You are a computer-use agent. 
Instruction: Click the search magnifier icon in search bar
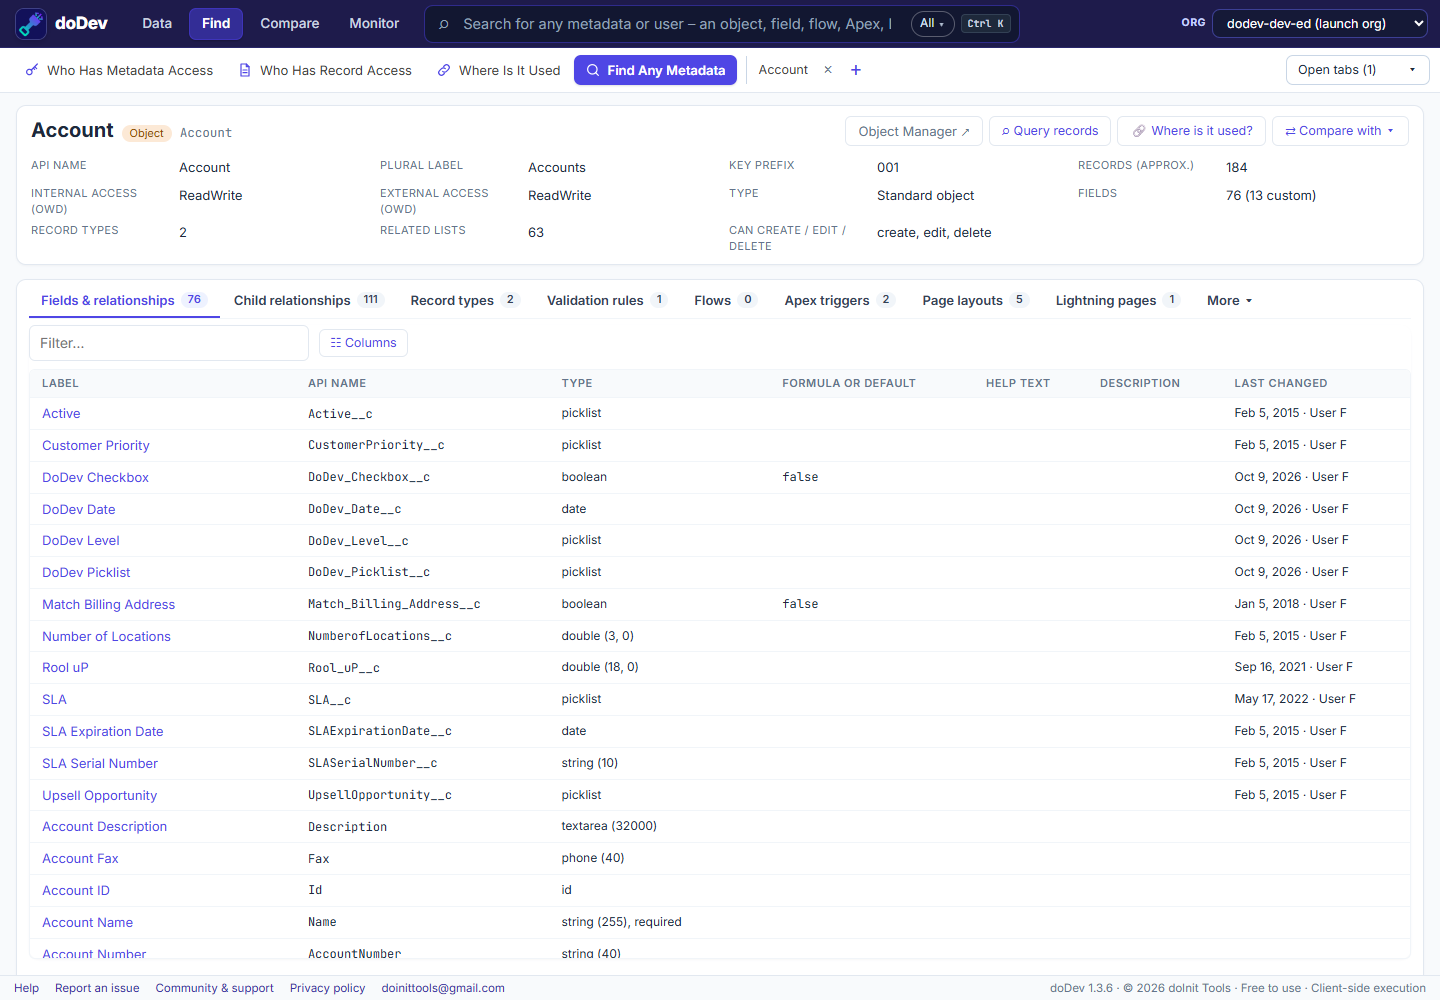(444, 24)
